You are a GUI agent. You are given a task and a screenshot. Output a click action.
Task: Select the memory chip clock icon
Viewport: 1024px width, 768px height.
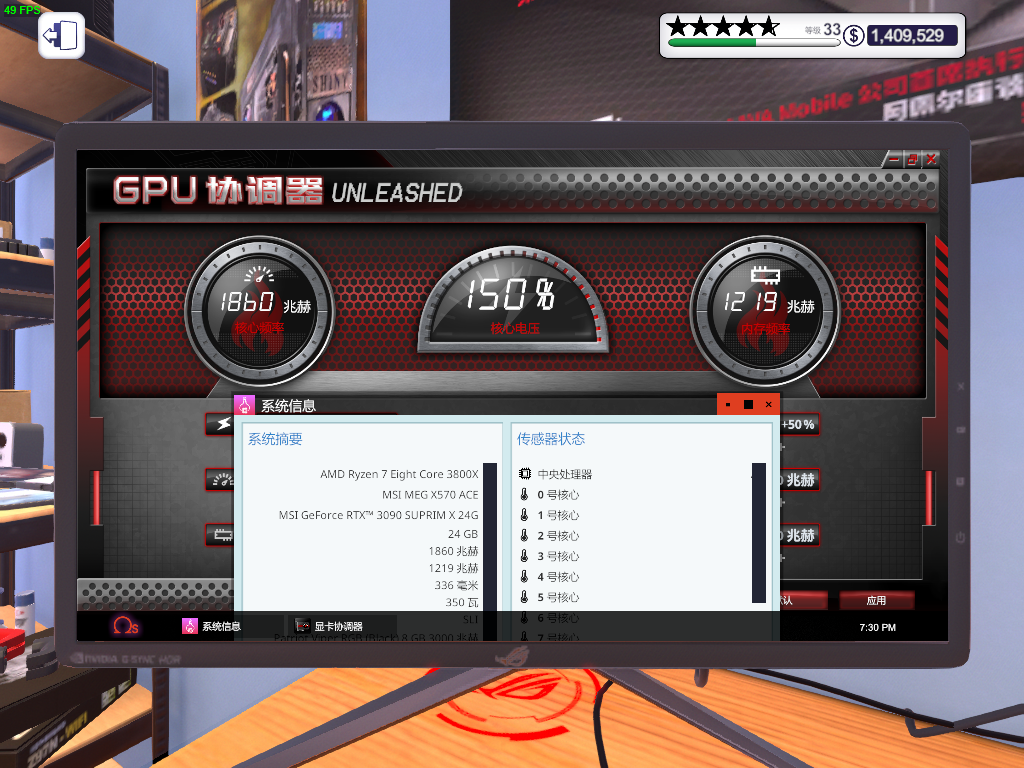222,536
